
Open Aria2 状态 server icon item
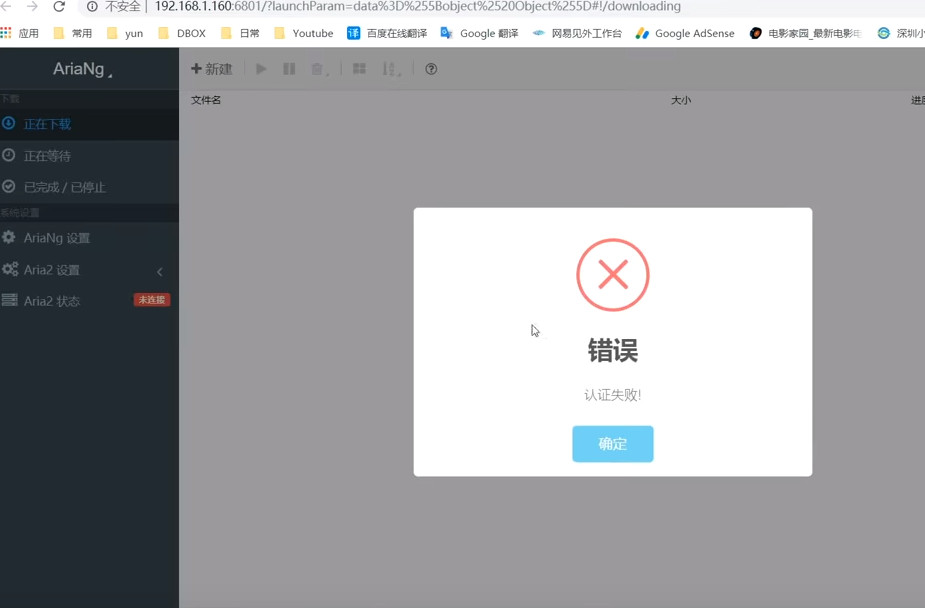51,301
